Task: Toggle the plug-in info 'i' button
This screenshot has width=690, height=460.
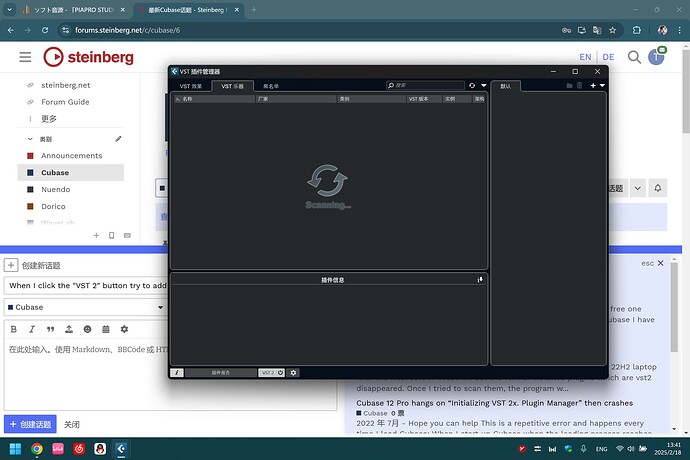Action: (176, 373)
